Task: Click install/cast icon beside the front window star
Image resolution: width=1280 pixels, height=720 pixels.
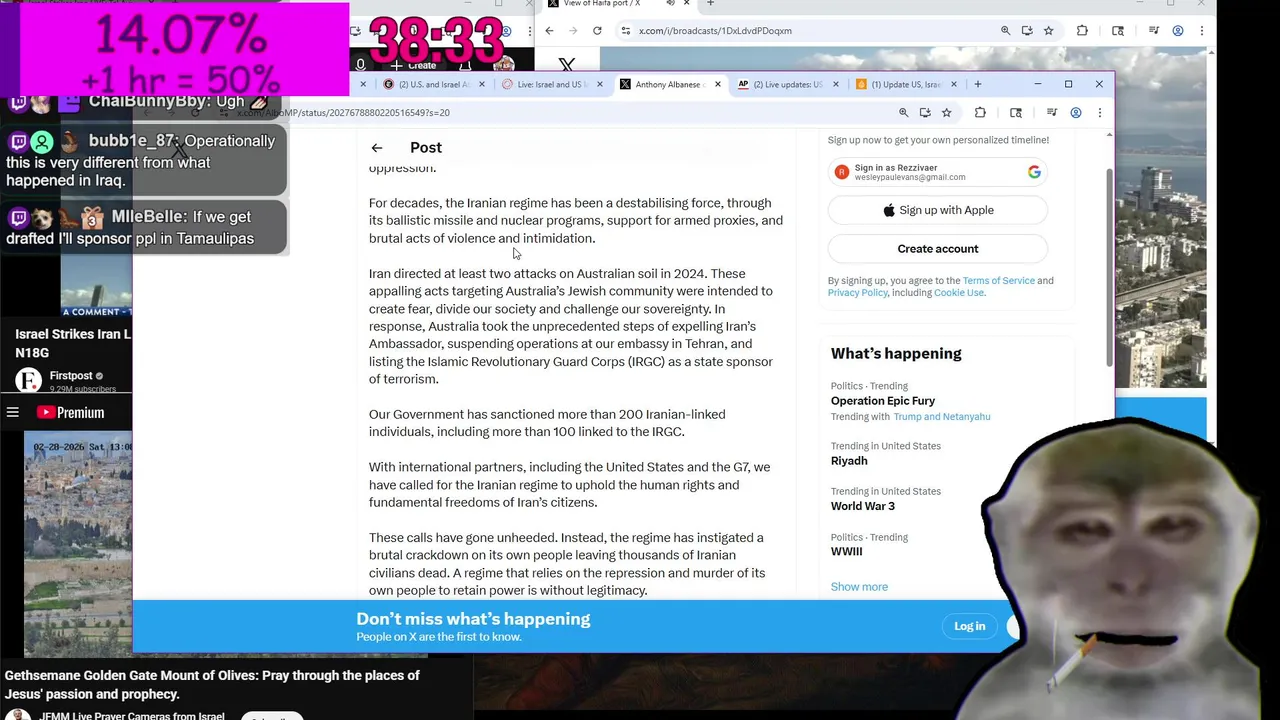Action: 925,113
